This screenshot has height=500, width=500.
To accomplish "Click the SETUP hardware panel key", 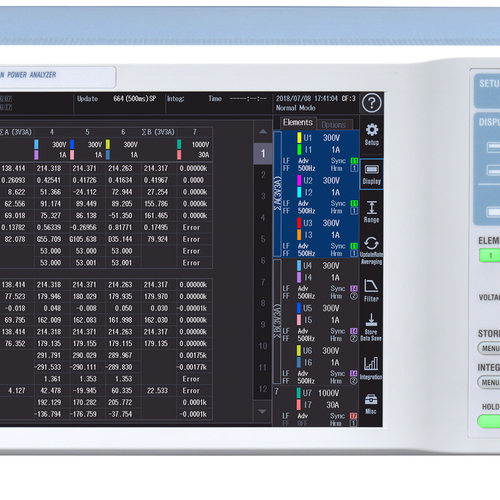I will click(487, 90).
